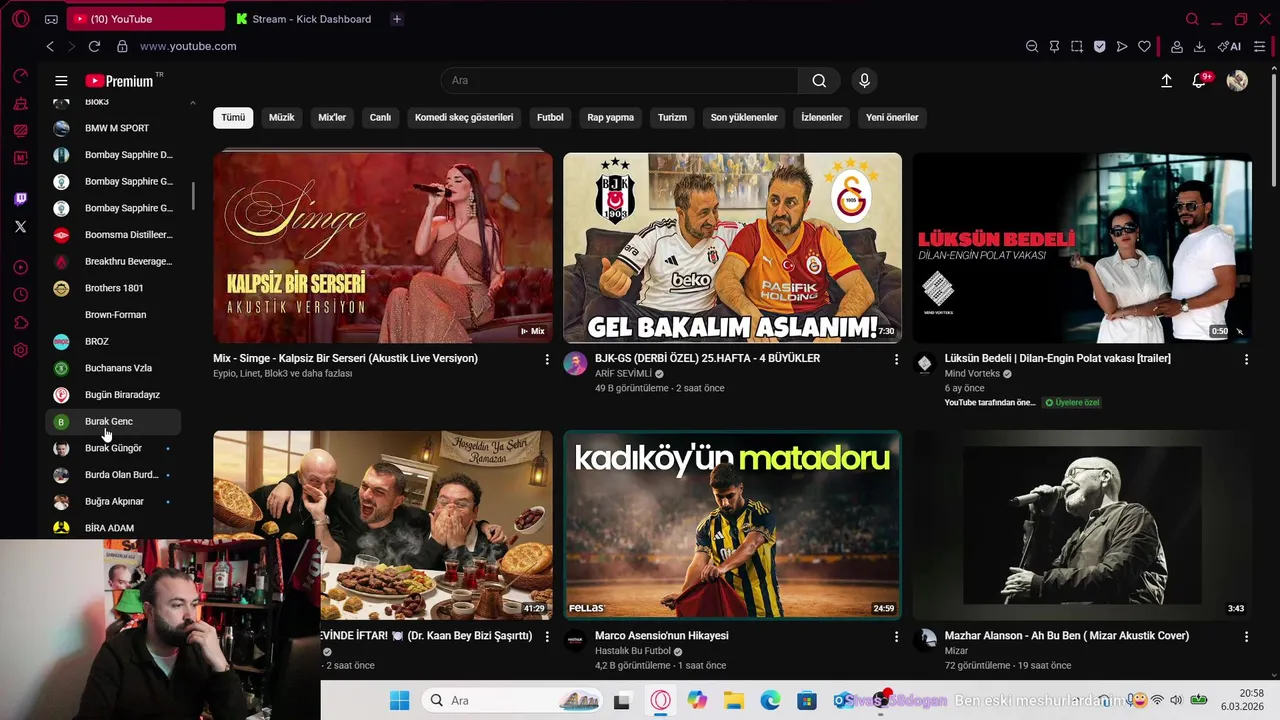This screenshot has height=720, width=1280.
Task: Click the YouTube Premium logo
Action: [119, 81]
